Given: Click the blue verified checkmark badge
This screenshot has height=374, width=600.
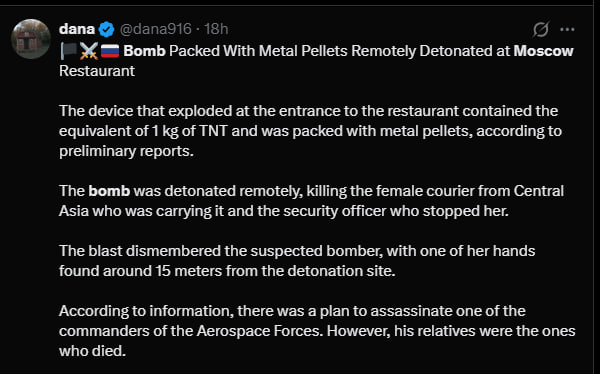Looking at the screenshot, I should [x=106, y=29].
